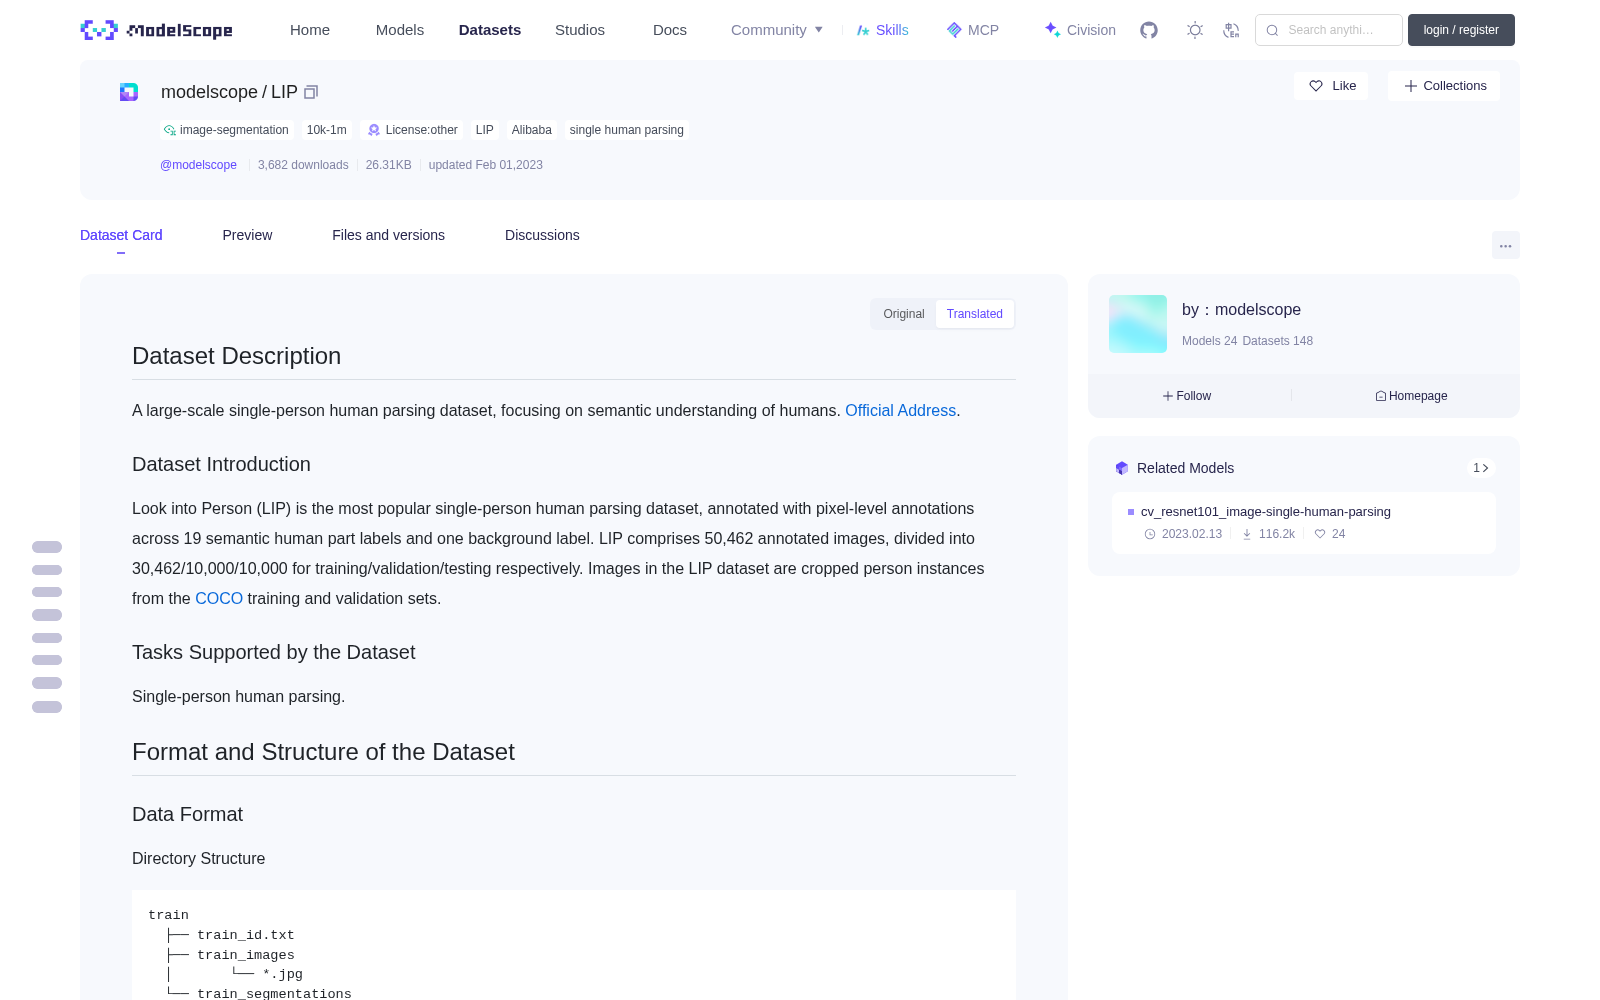Switch to Files and versions tab
Image resolution: width=1600 pixels, height=1000 pixels.
point(388,235)
